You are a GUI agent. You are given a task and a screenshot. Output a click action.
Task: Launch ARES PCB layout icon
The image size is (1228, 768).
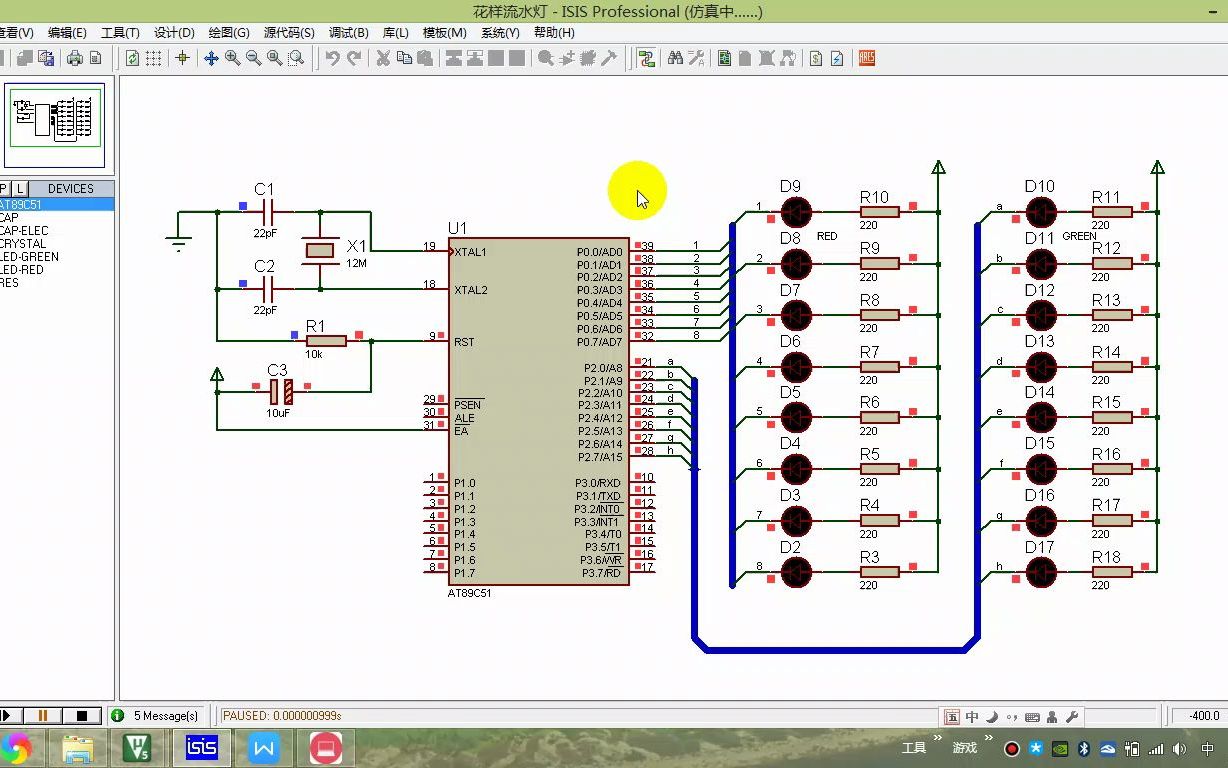click(866, 58)
